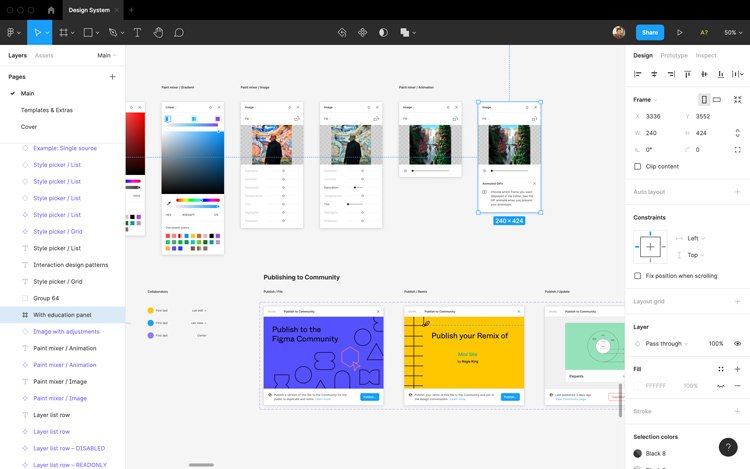Toggle the FFFFFF fill visibility icon

[x=721, y=386]
